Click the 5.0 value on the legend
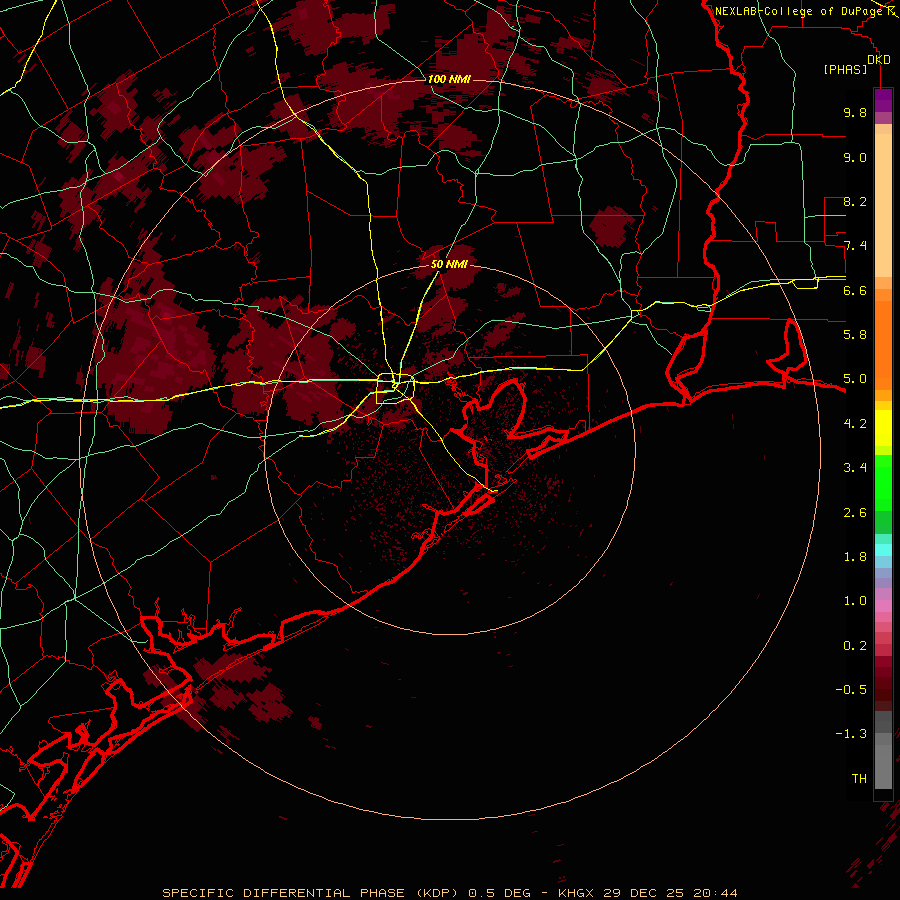 point(855,379)
